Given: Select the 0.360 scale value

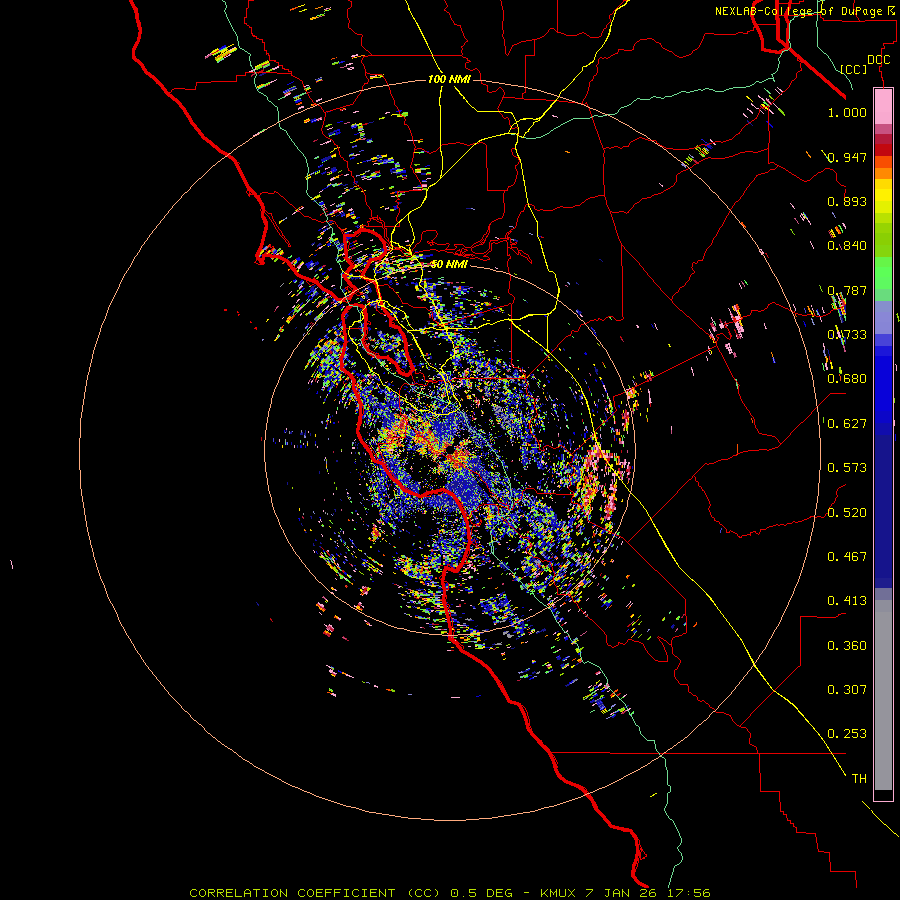Looking at the screenshot, I should [847, 646].
